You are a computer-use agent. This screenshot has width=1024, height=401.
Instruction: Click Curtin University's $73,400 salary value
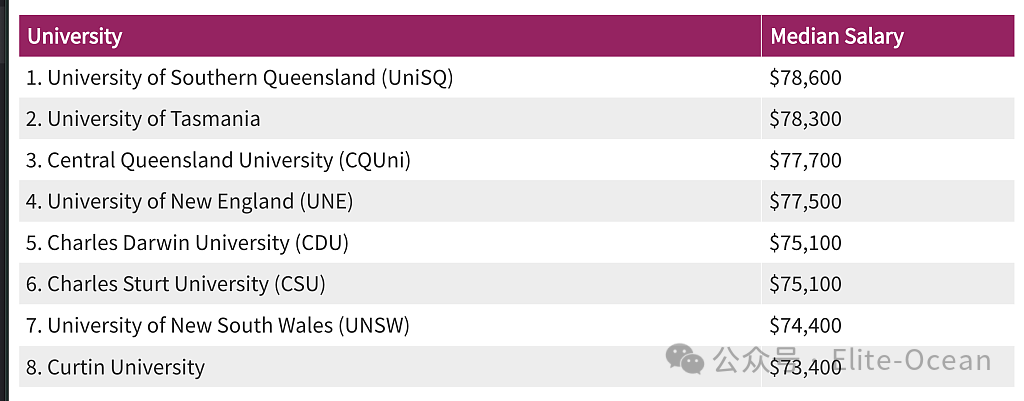coord(805,368)
